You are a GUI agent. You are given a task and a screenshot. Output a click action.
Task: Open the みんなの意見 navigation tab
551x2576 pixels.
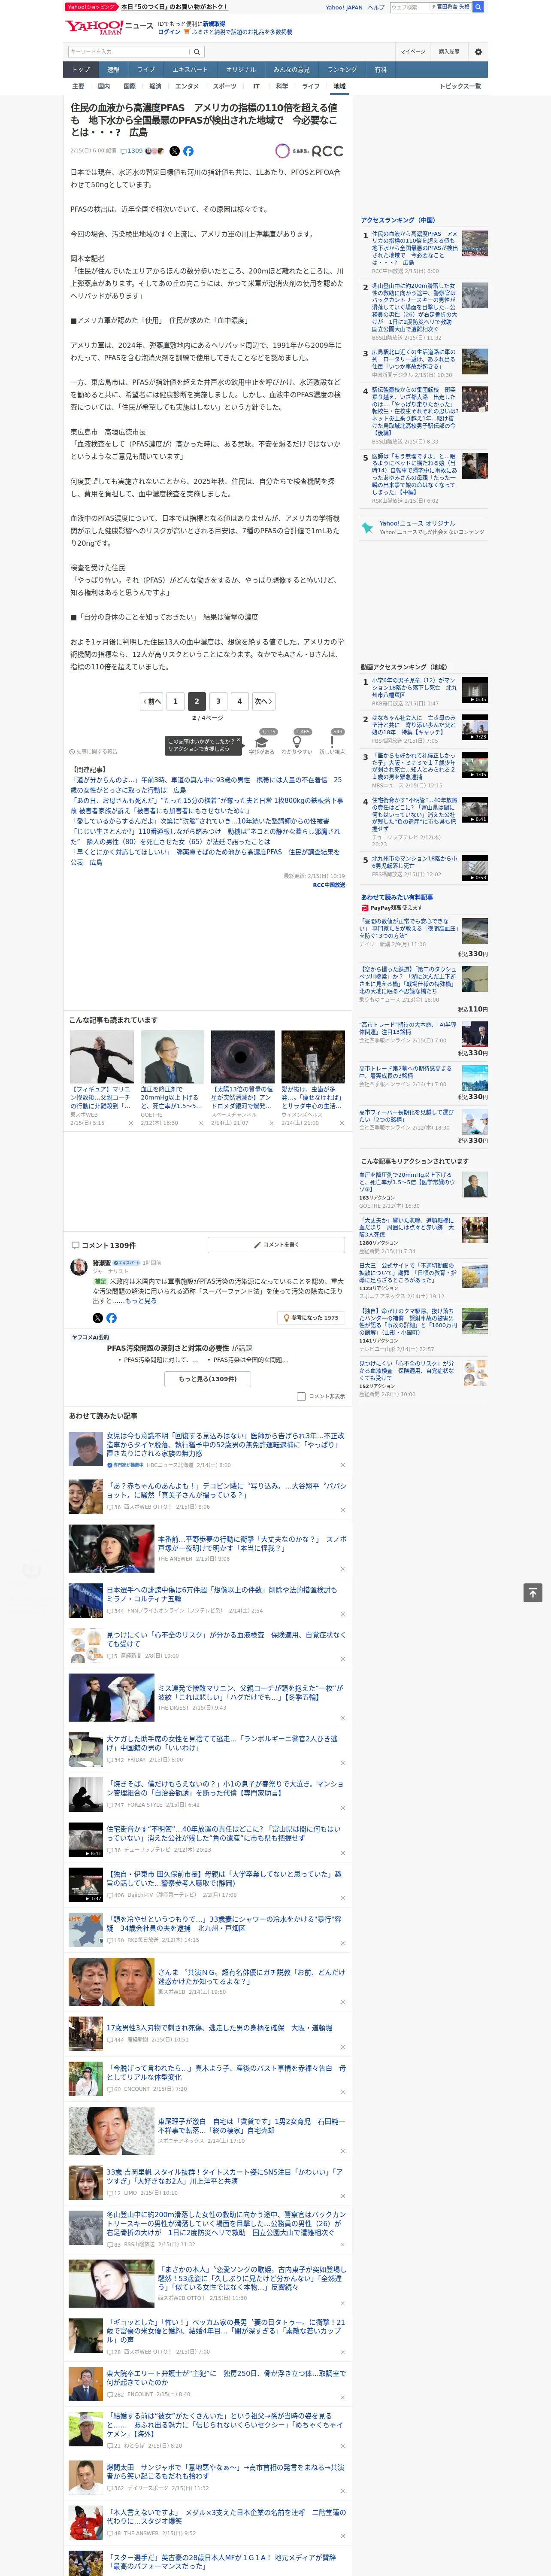291,70
